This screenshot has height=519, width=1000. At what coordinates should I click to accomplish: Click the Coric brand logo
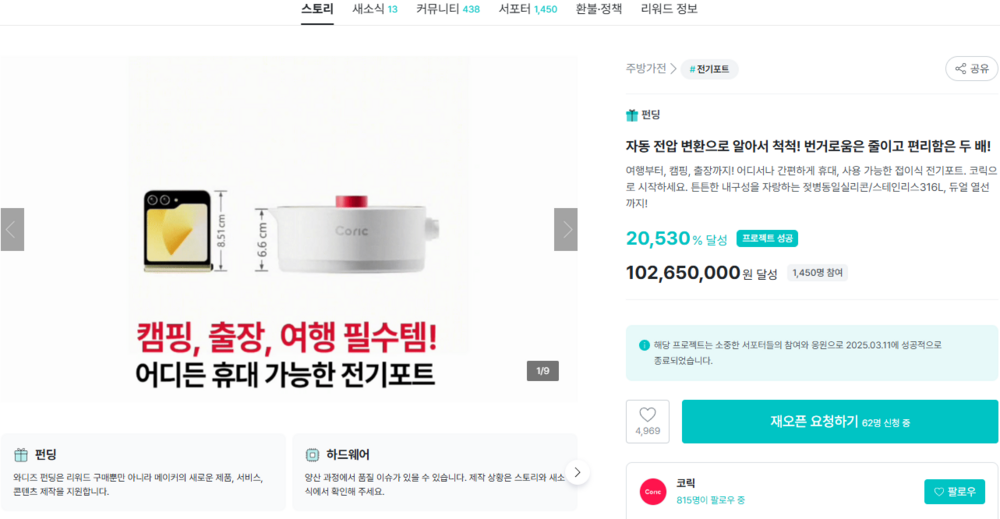pos(653,491)
